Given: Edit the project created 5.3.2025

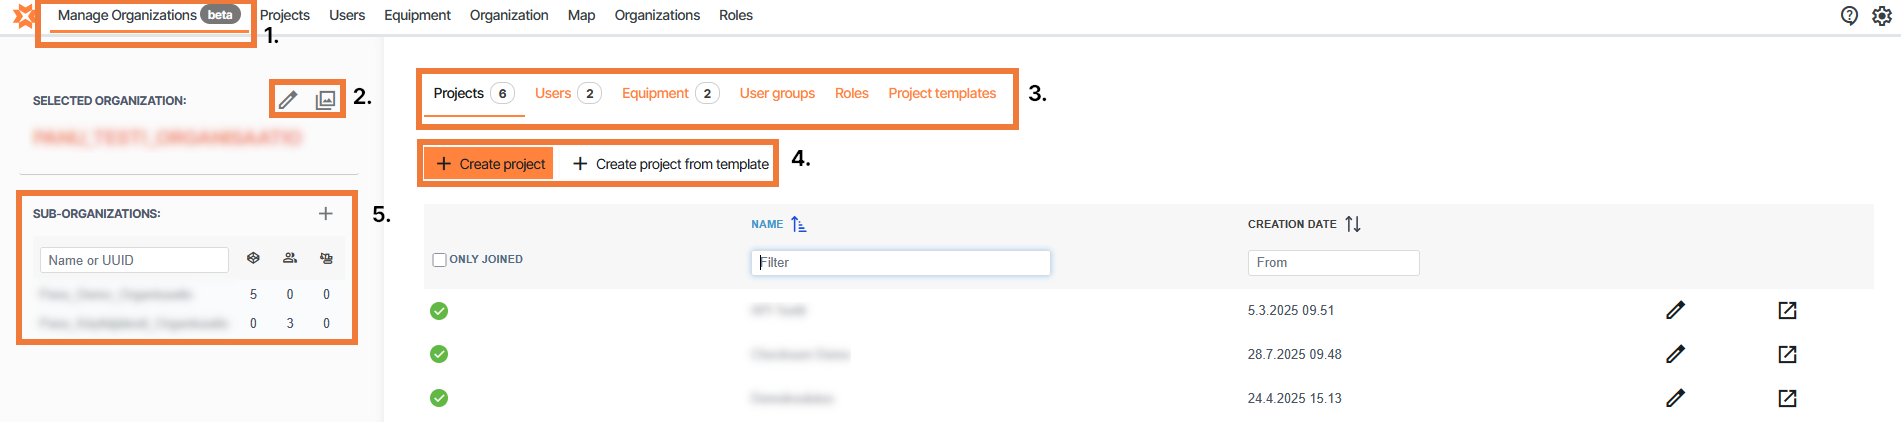Looking at the screenshot, I should (x=1675, y=310).
